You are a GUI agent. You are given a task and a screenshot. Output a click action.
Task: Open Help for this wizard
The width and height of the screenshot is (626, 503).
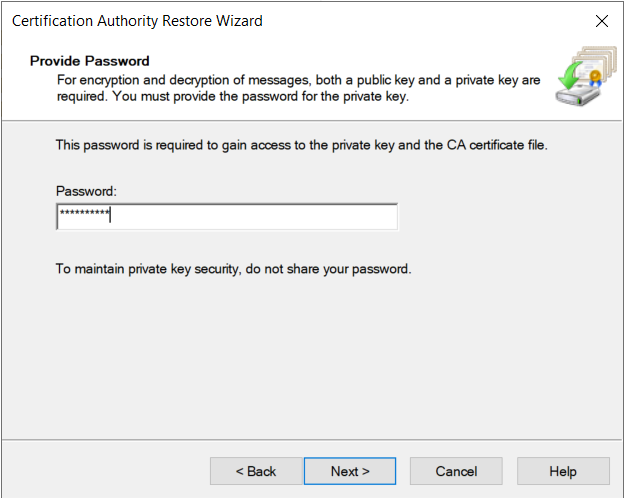click(563, 471)
